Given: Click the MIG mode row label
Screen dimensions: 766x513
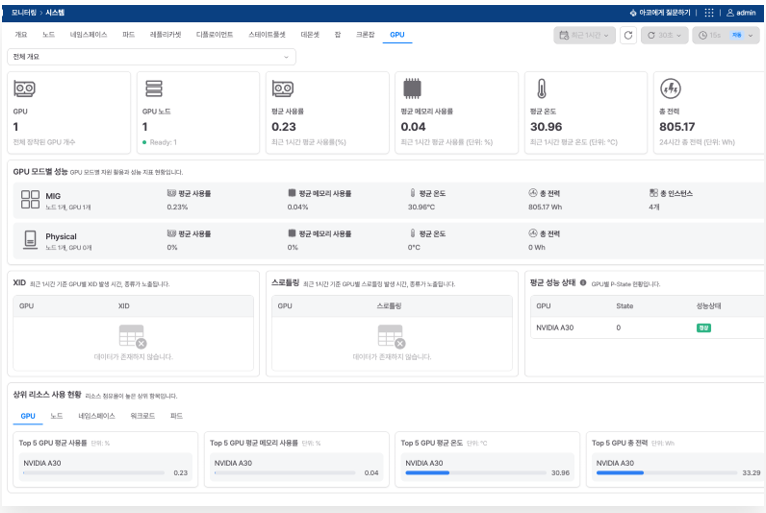Looking at the screenshot, I should [53, 196].
